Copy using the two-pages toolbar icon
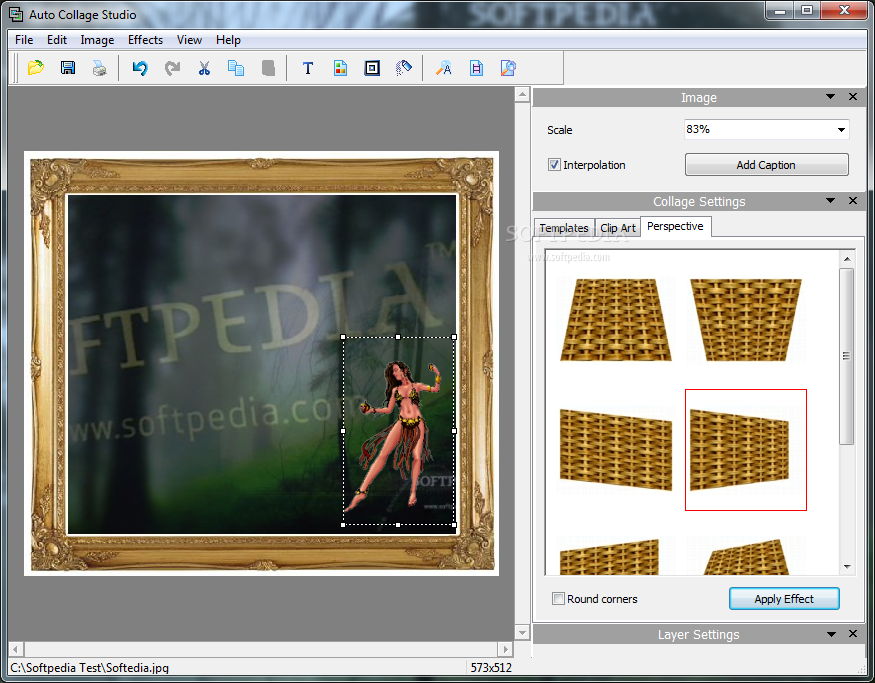This screenshot has height=683, width=875. click(236, 68)
